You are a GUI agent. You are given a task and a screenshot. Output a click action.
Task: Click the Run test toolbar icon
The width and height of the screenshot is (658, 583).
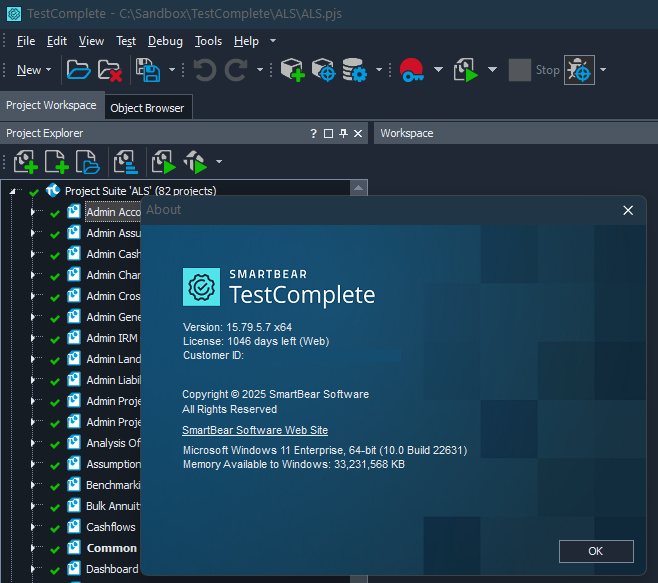[466, 70]
